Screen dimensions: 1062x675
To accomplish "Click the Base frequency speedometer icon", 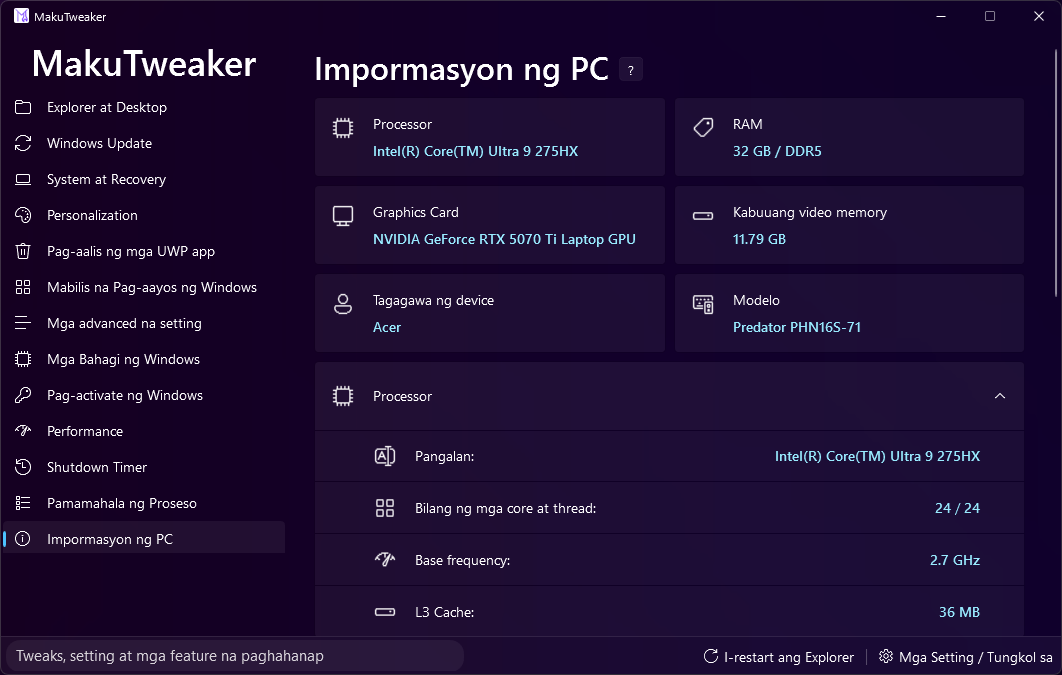I will [385, 559].
